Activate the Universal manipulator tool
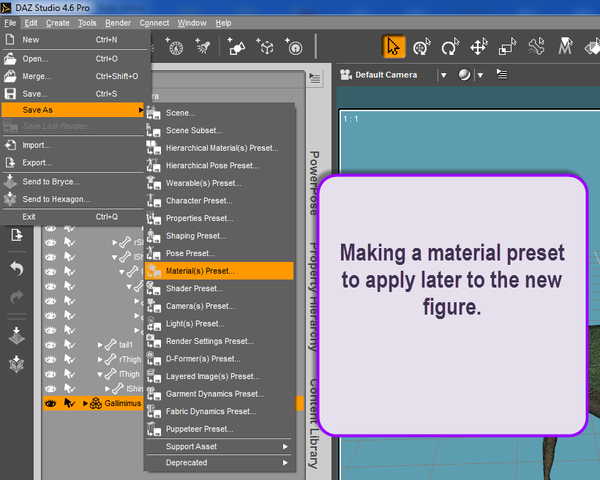Screen dimensions: 600x480 point(422,47)
